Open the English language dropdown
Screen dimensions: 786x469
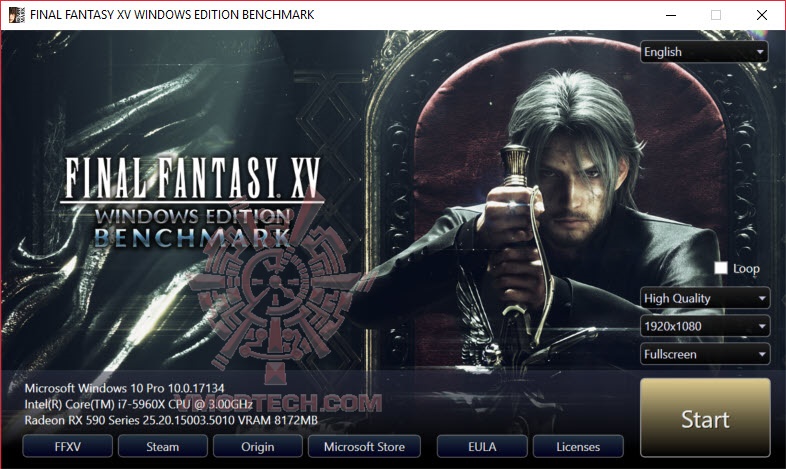pos(704,52)
